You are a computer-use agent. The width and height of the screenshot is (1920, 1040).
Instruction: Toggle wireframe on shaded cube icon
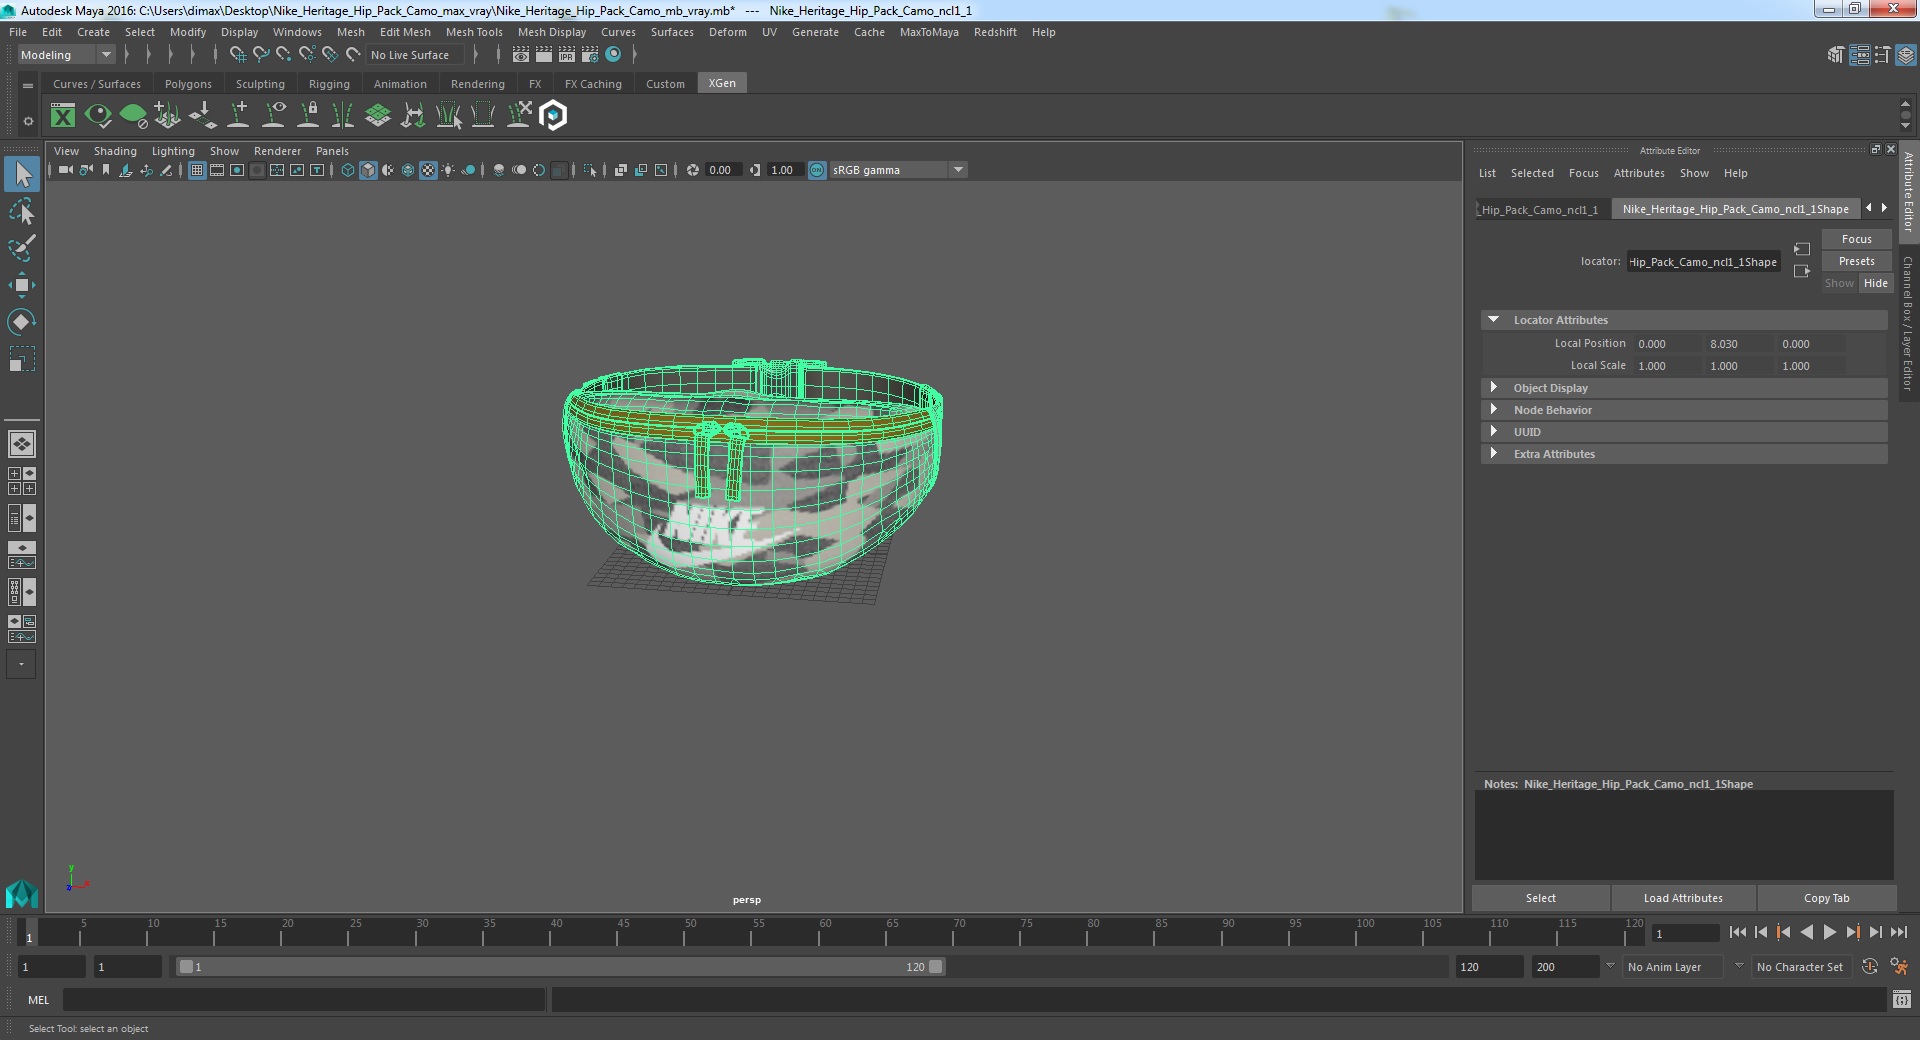(368, 170)
